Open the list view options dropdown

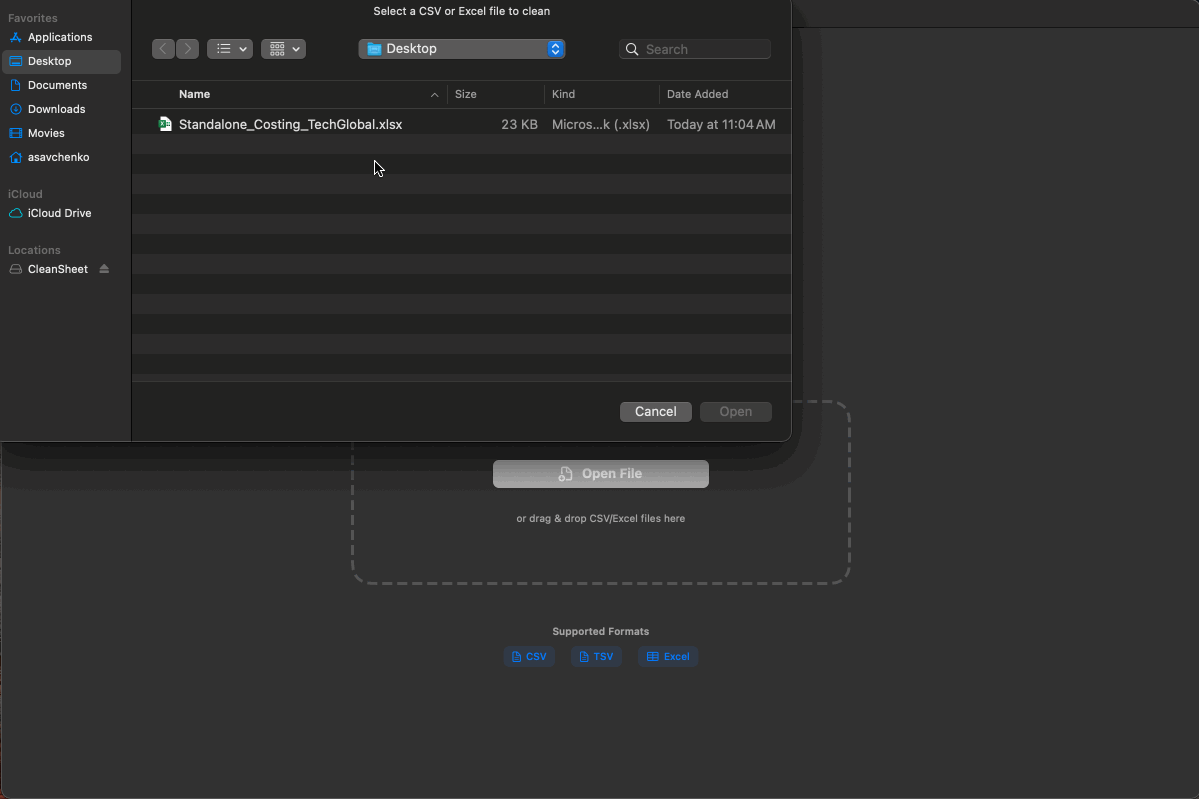229,48
